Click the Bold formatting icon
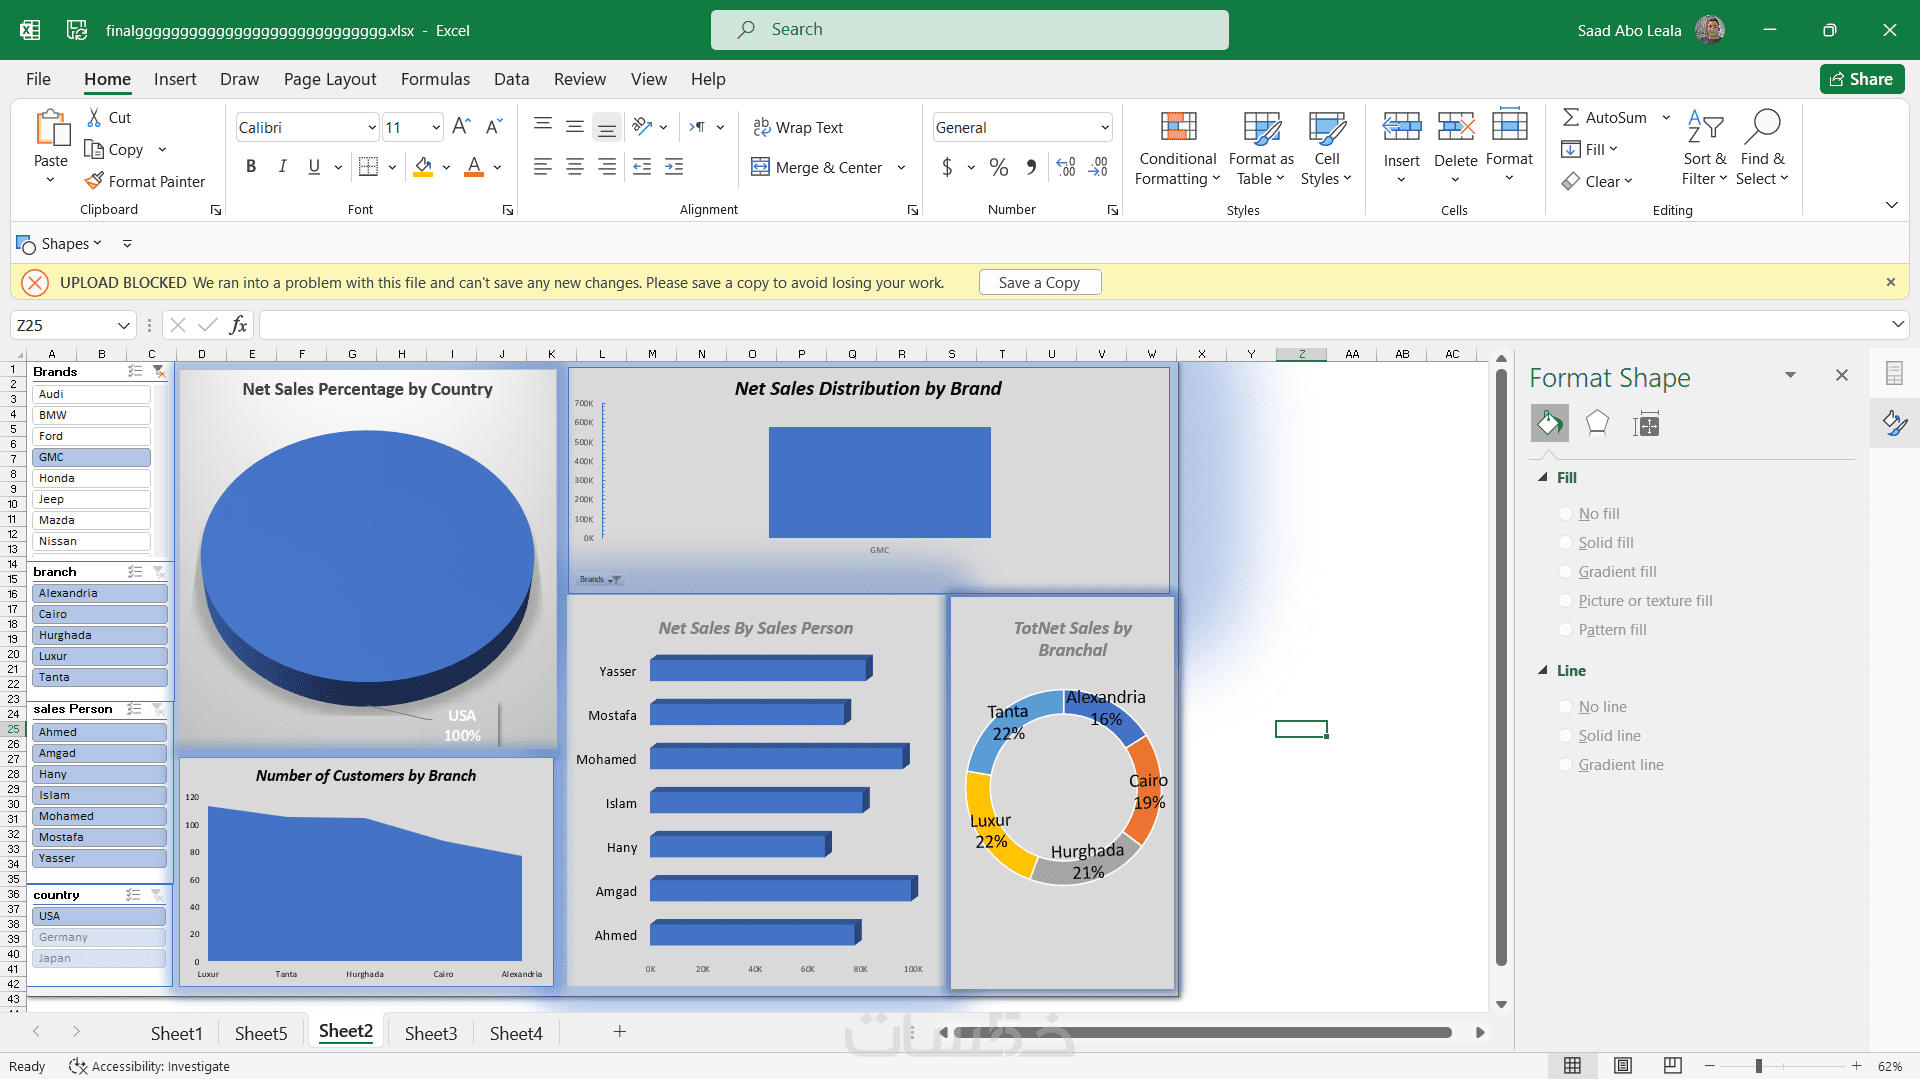The image size is (1920, 1080). pos(251,167)
